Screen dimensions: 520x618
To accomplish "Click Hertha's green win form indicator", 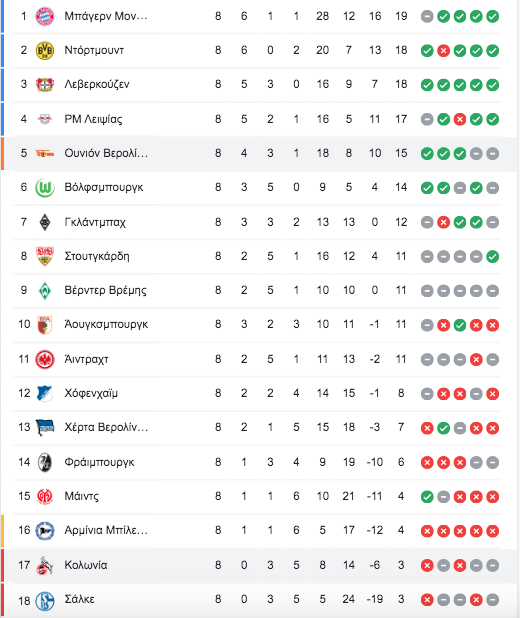I will [x=444, y=428].
